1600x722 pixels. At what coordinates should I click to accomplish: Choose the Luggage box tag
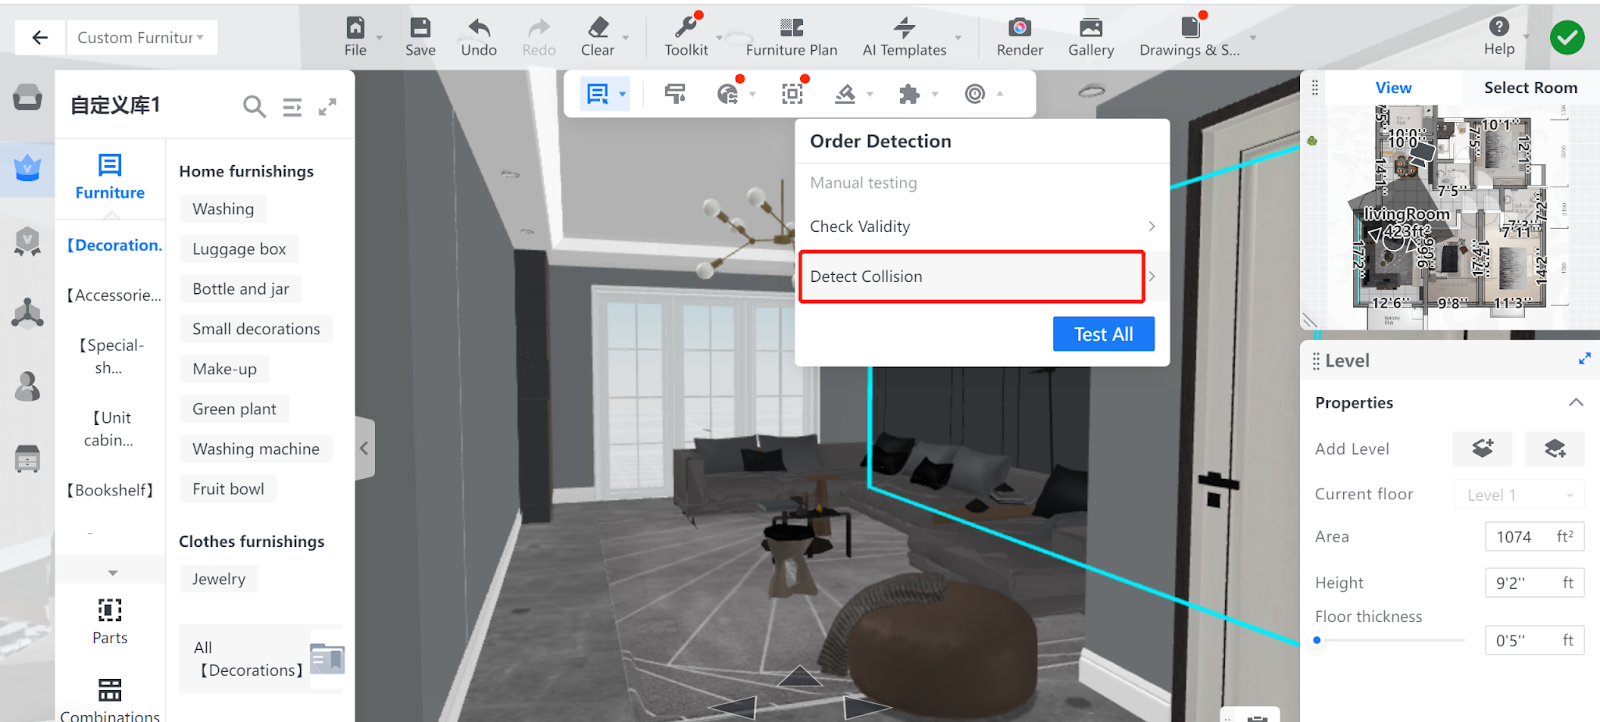click(x=239, y=249)
